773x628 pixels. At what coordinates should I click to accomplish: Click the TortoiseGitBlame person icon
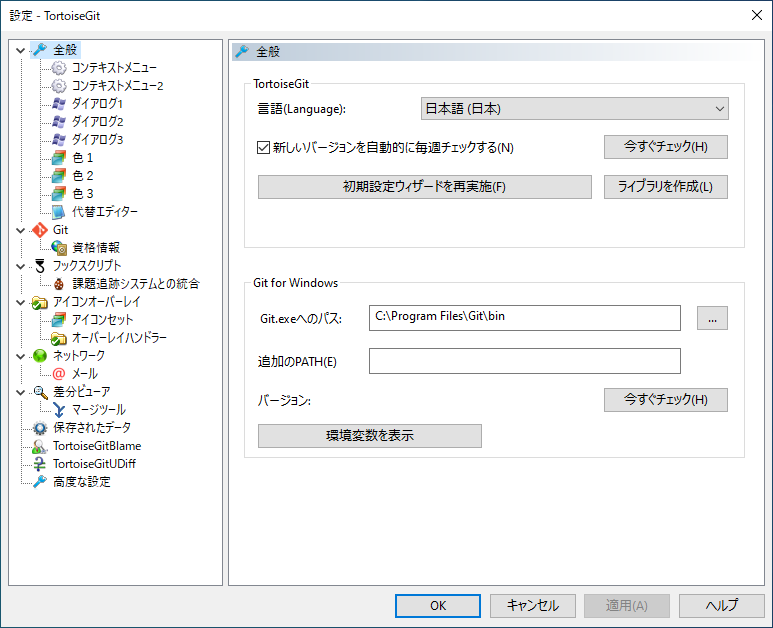click(39, 446)
